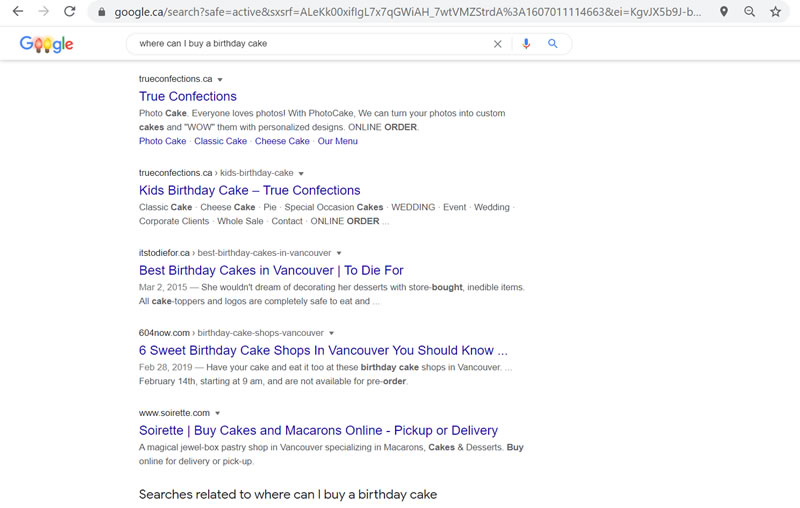Clear the search query with the X icon
This screenshot has width=800, height=508.
pyautogui.click(x=497, y=44)
